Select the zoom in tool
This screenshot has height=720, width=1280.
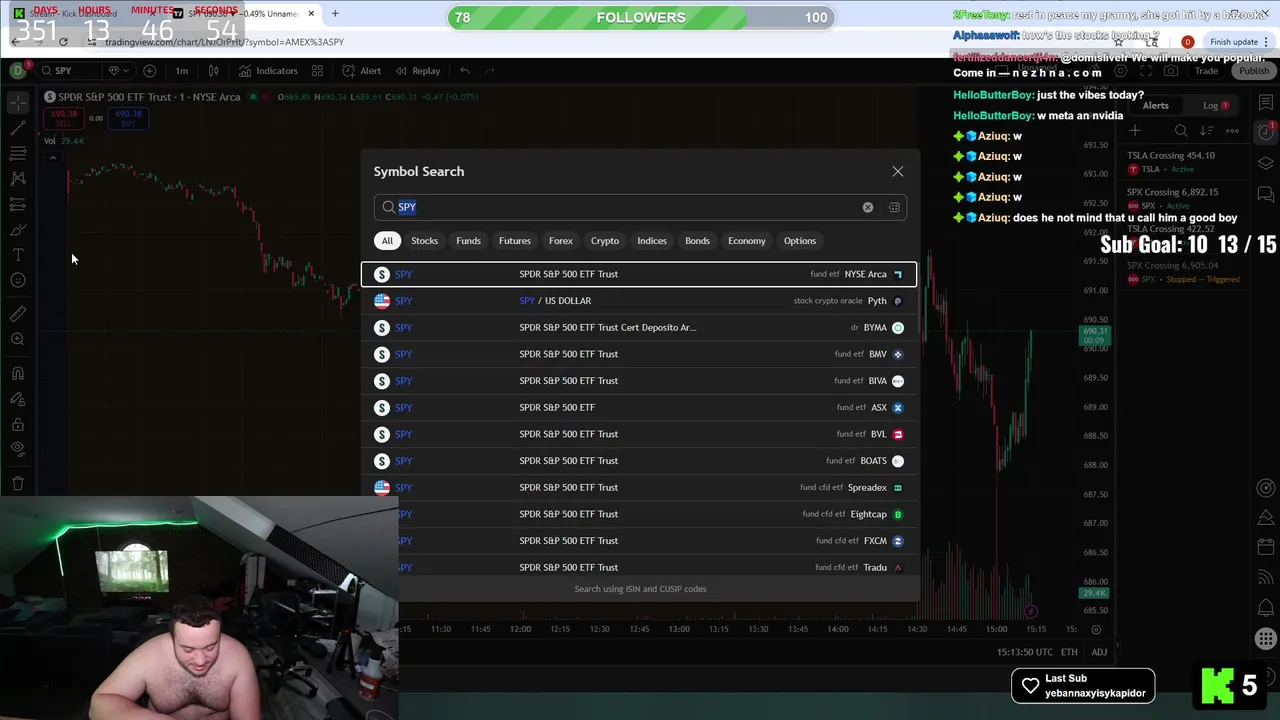click(x=18, y=340)
